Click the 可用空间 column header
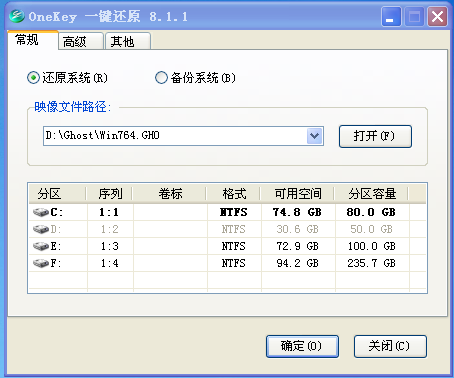The height and width of the screenshot is (378, 454). (298, 194)
